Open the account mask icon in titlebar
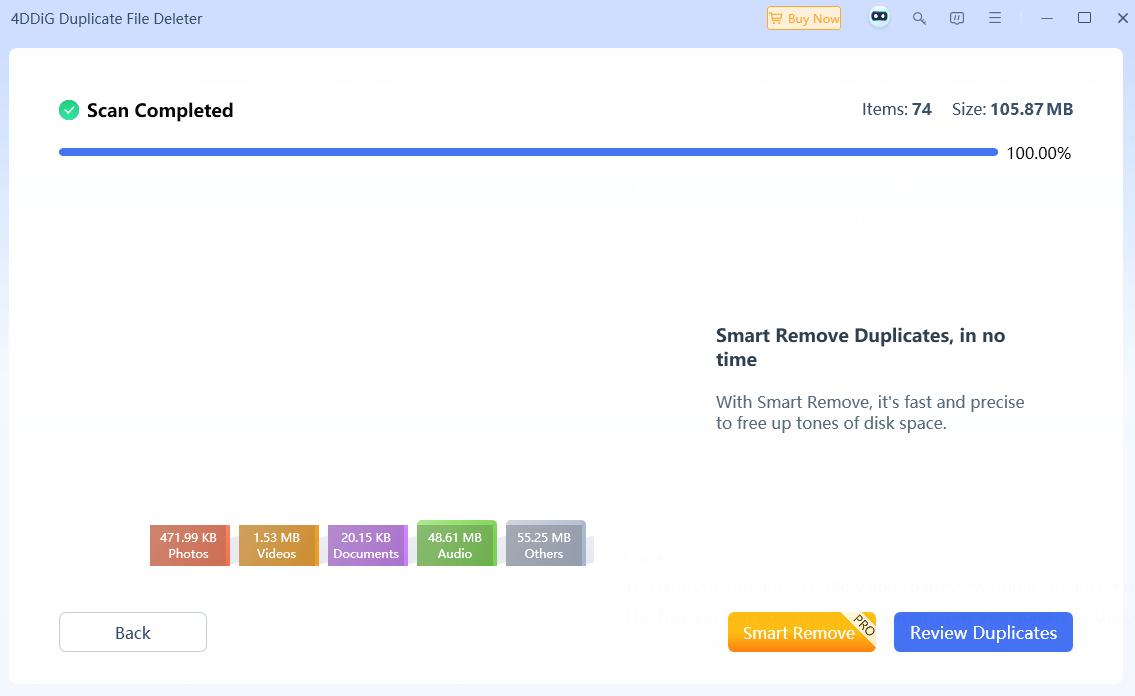1135x696 pixels. tap(878, 17)
